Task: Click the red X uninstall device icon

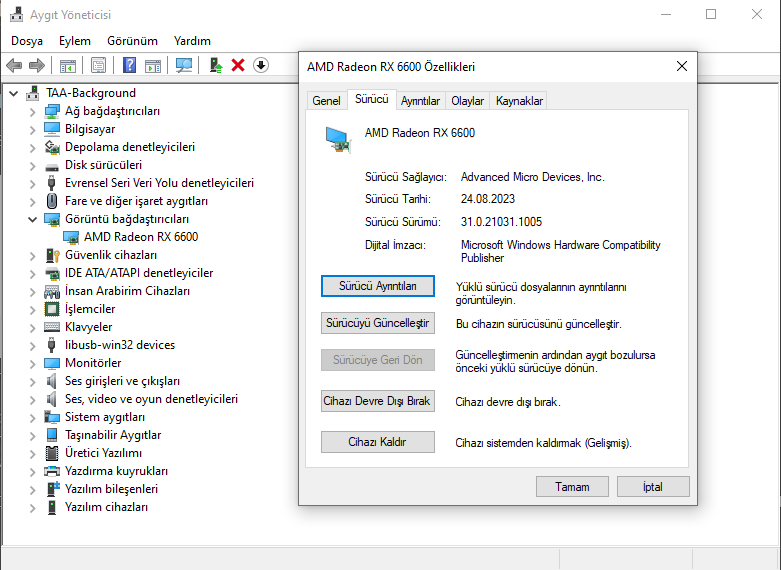Action: [x=238, y=65]
